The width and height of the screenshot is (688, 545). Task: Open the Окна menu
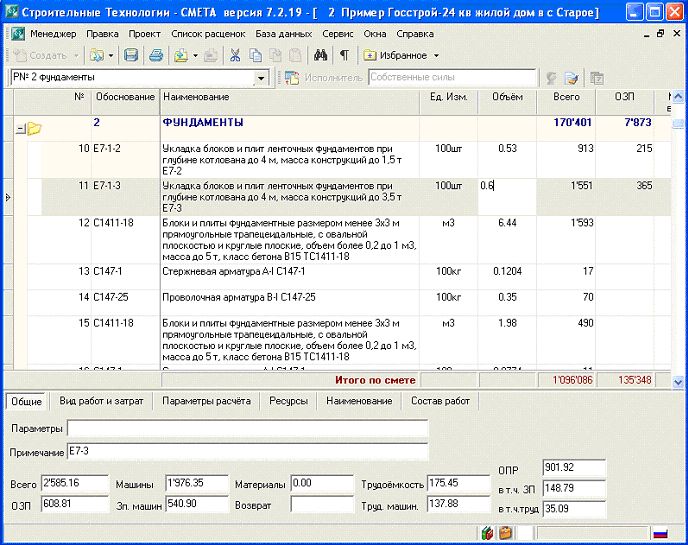(x=375, y=34)
